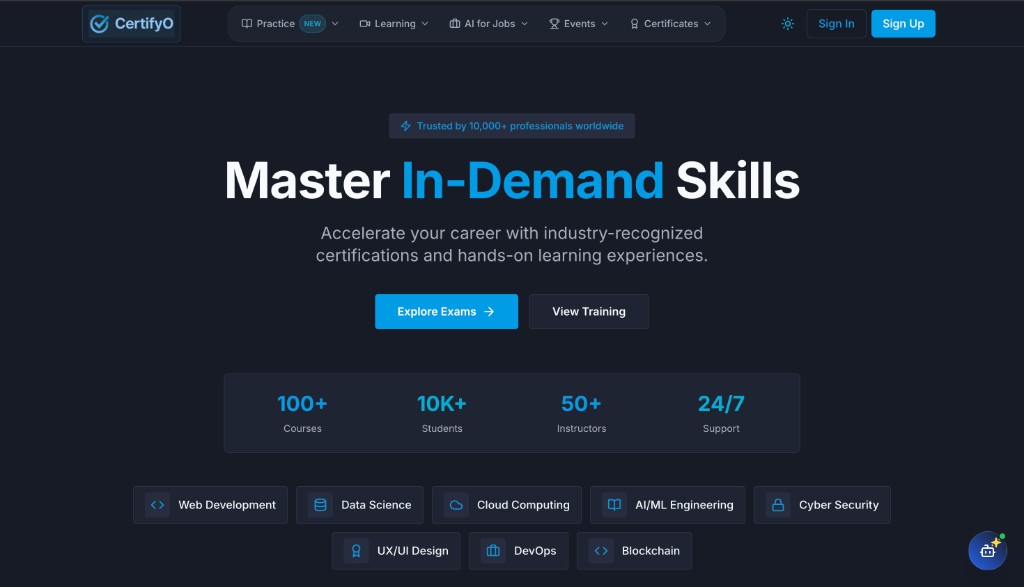Select the Web Development category label
This screenshot has height=587, width=1024.
click(227, 505)
